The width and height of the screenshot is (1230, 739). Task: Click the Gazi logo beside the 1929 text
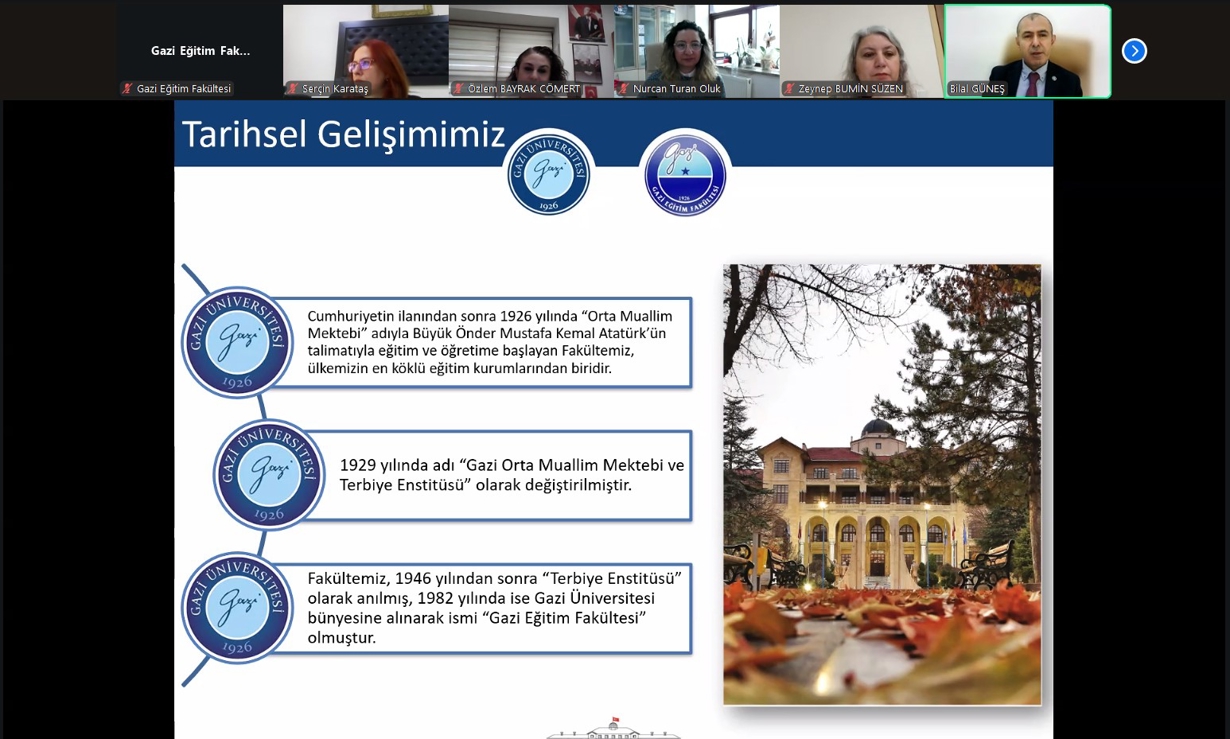(269, 475)
